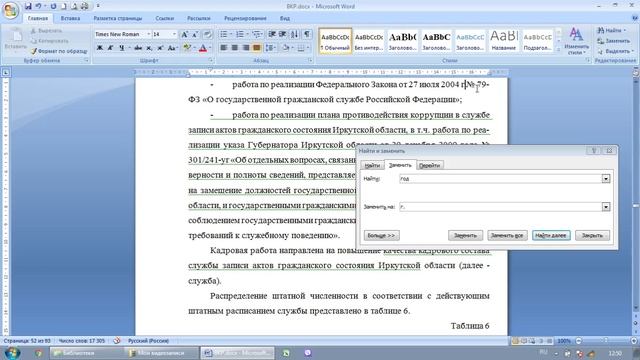The image size is (640, 360).
Task: Apply bold with the Ж button
Action: 100,48
